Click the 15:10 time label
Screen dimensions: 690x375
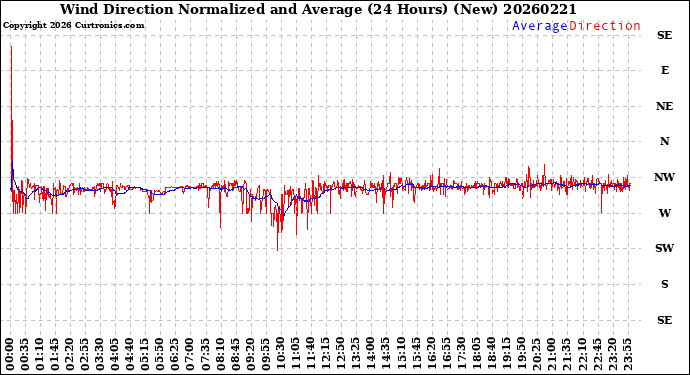(x=401, y=355)
